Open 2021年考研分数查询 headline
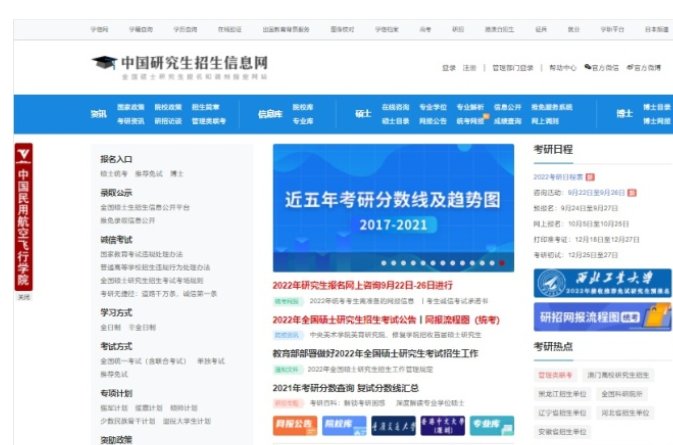The width and height of the screenshot is (673, 445). (x=313, y=388)
